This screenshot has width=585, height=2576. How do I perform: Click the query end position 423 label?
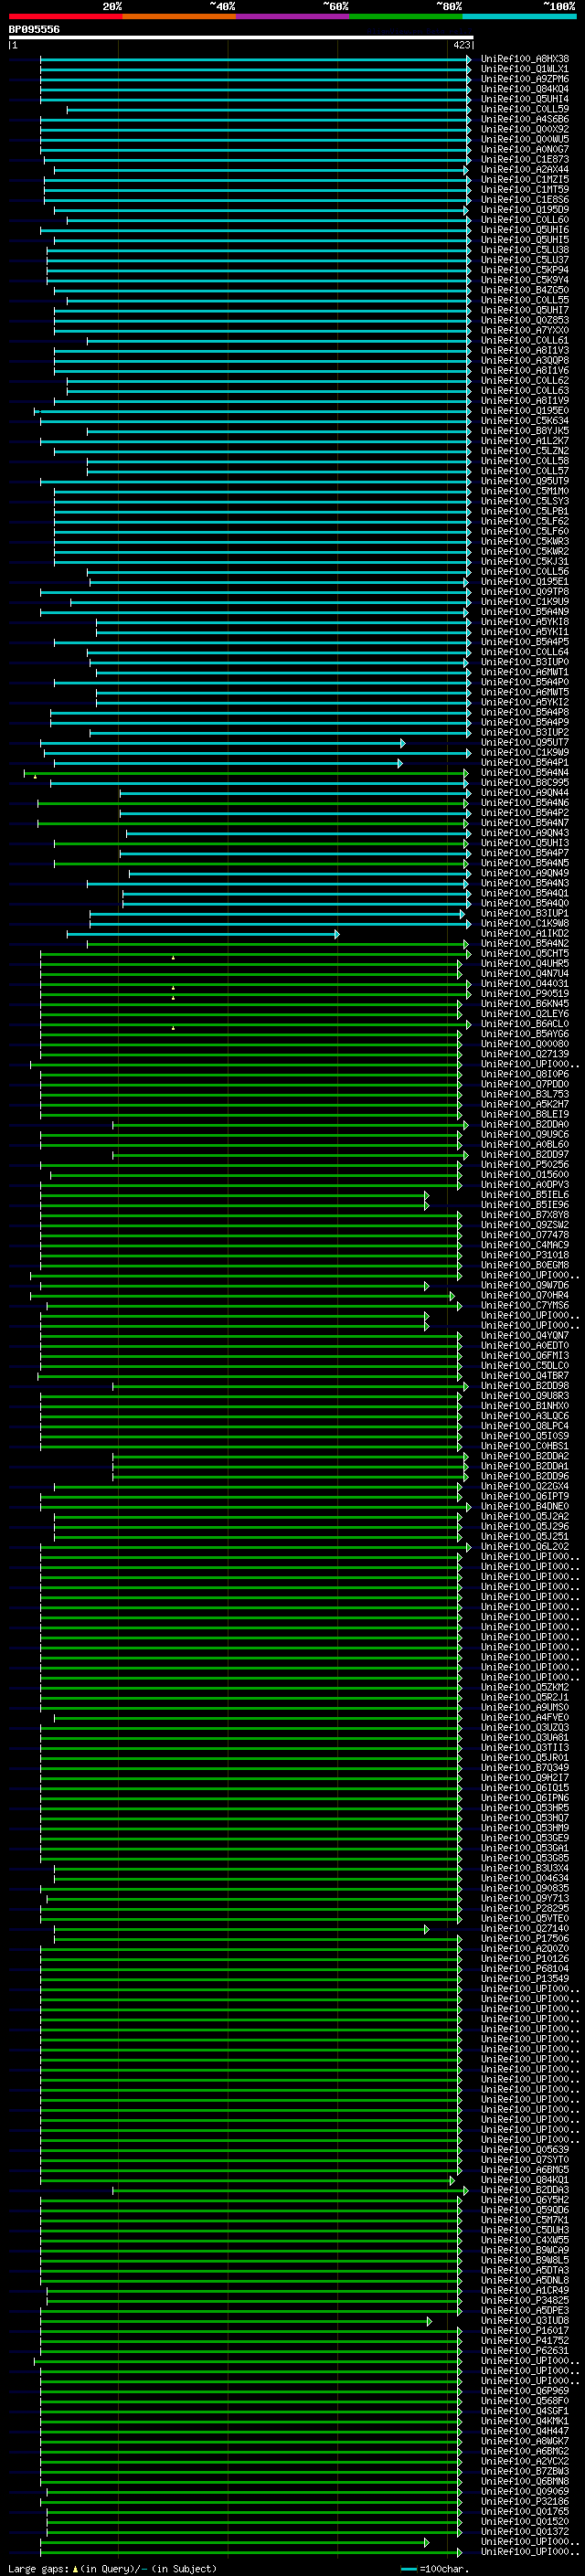coord(461,45)
